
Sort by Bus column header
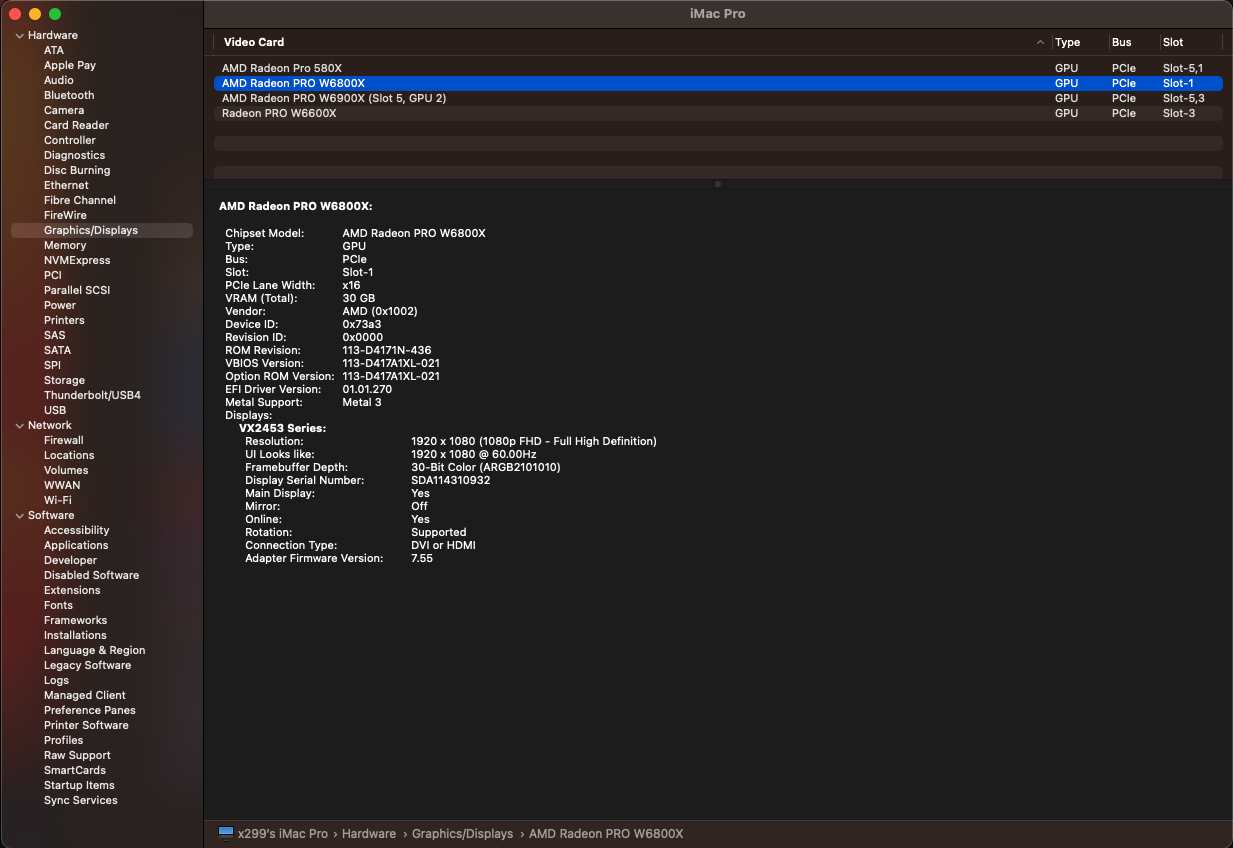(1121, 42)
